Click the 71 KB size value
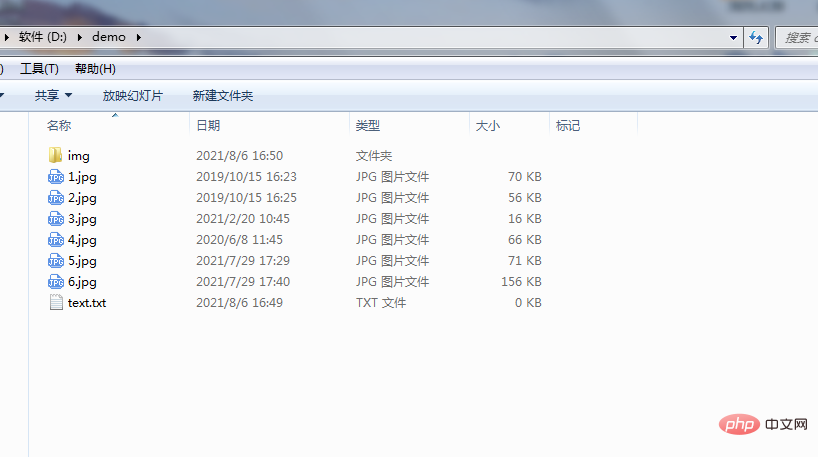 [525, 260]
